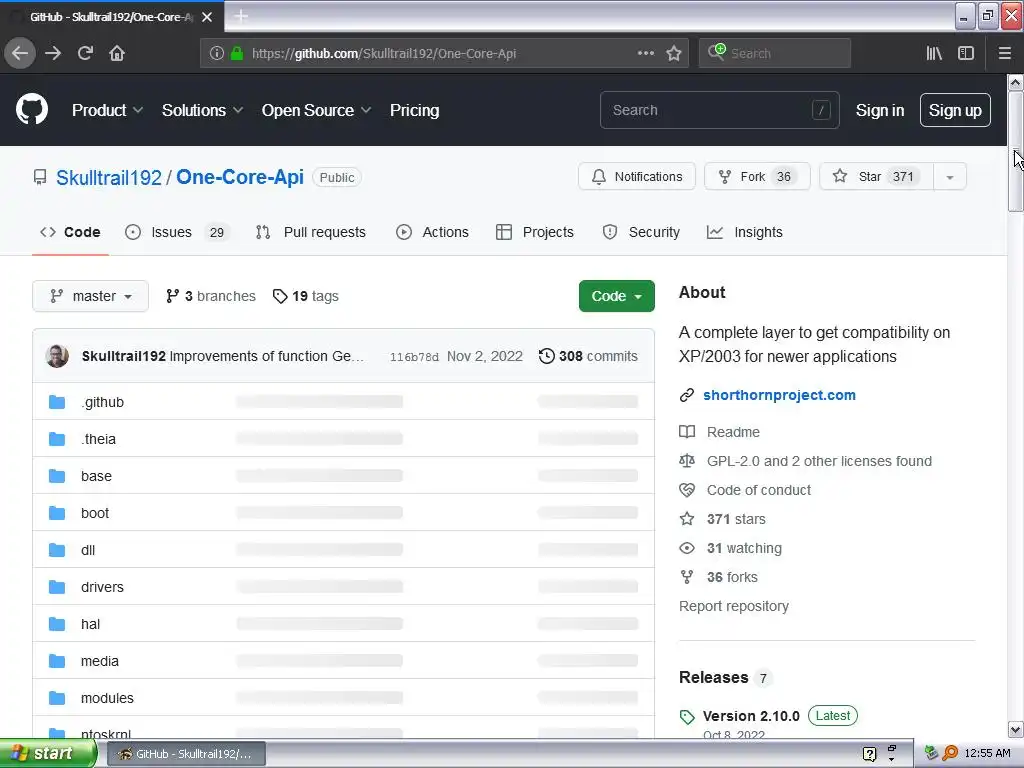Open Version 2.10.0 release
The height and width of the screenshot is (768, 1024).
click(751, 716)
